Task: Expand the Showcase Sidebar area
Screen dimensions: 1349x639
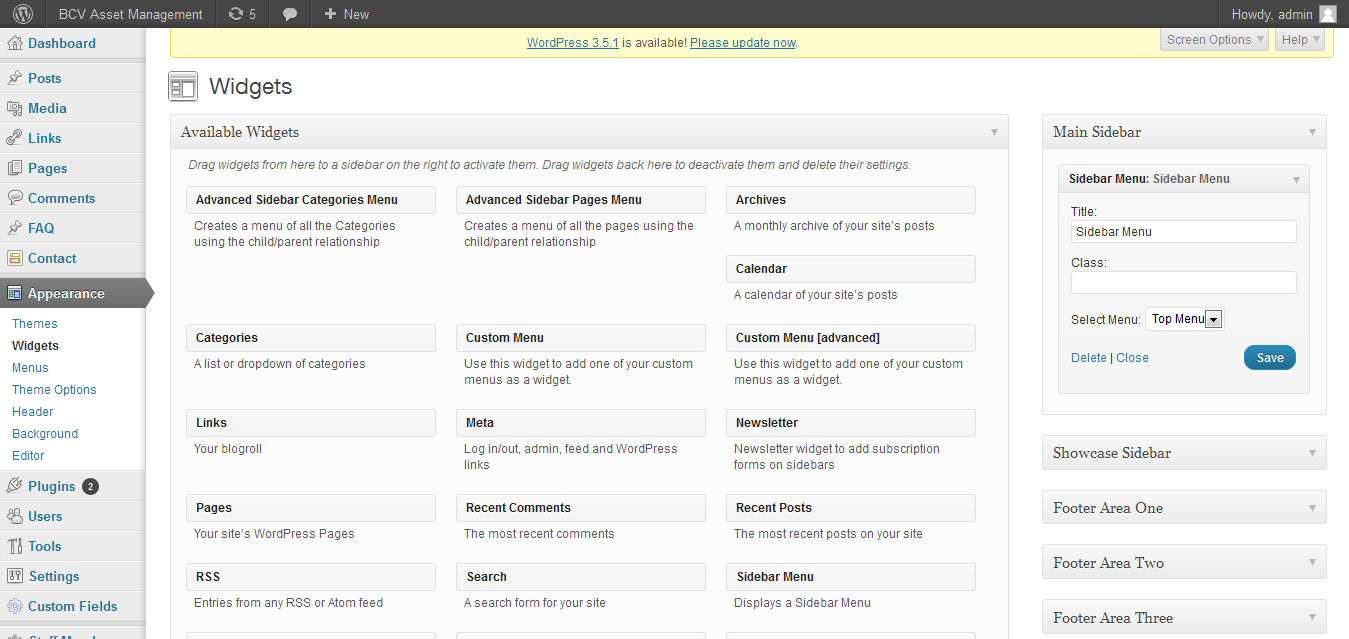Action: (x=1184, y=453)
